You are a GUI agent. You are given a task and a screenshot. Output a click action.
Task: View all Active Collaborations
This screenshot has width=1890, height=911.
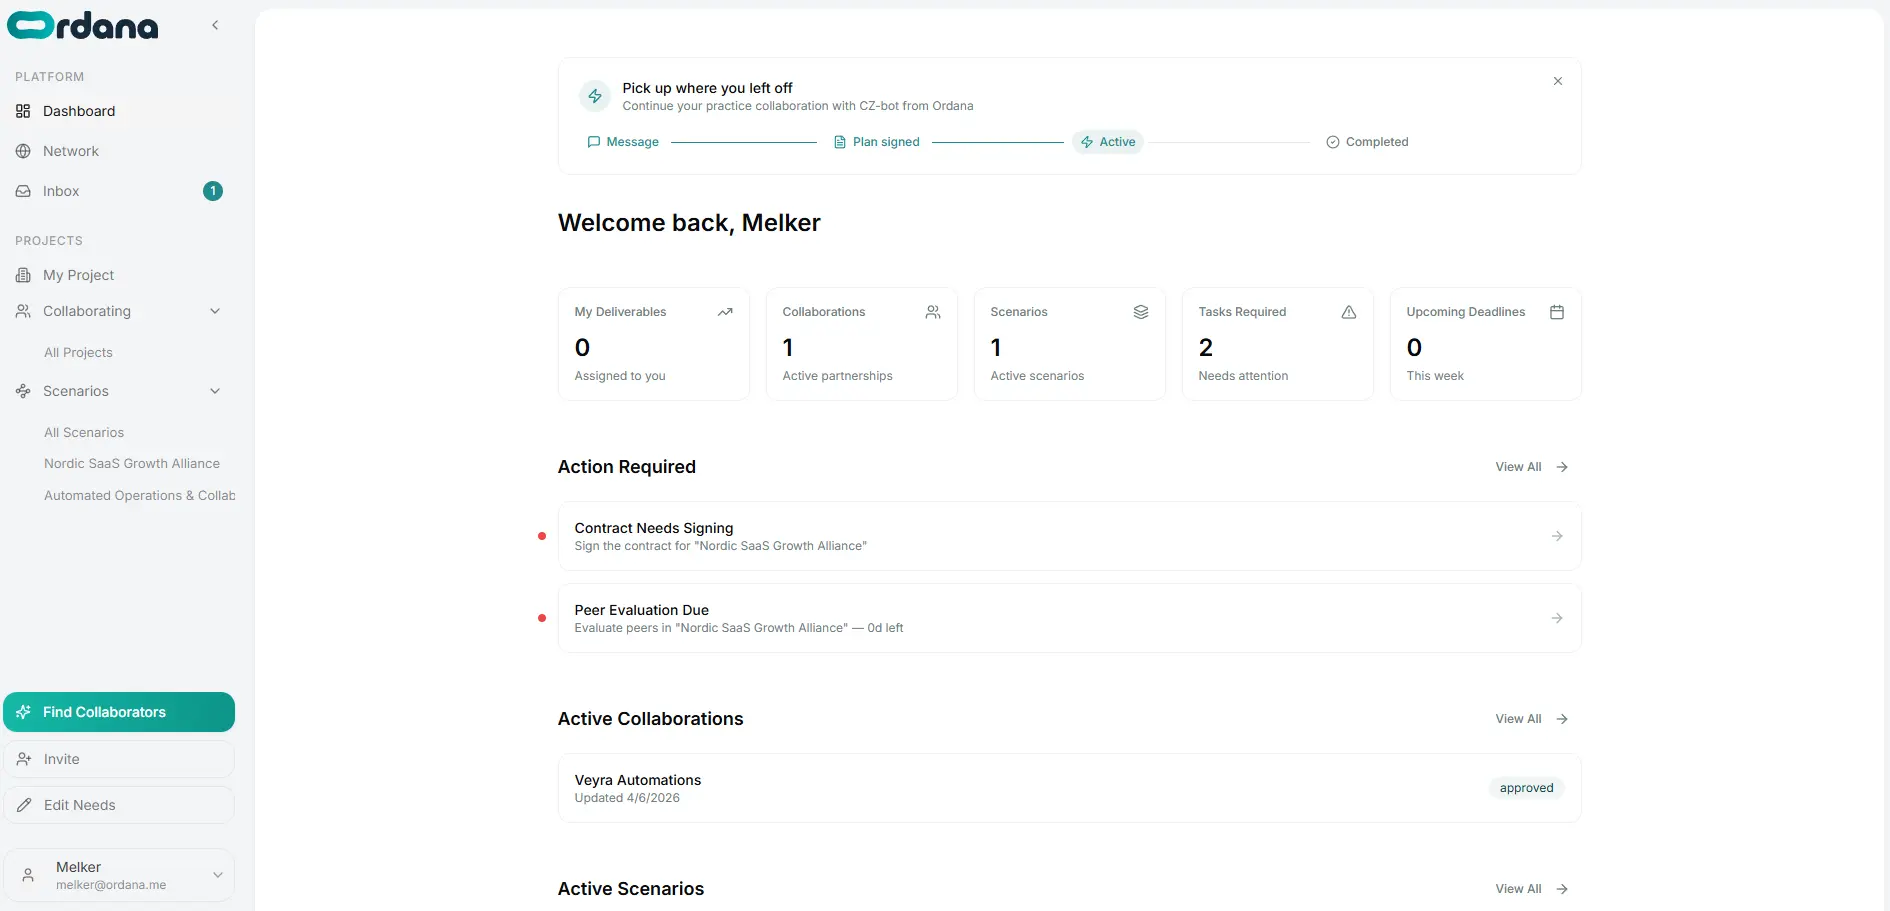[x=1531, y=719]
